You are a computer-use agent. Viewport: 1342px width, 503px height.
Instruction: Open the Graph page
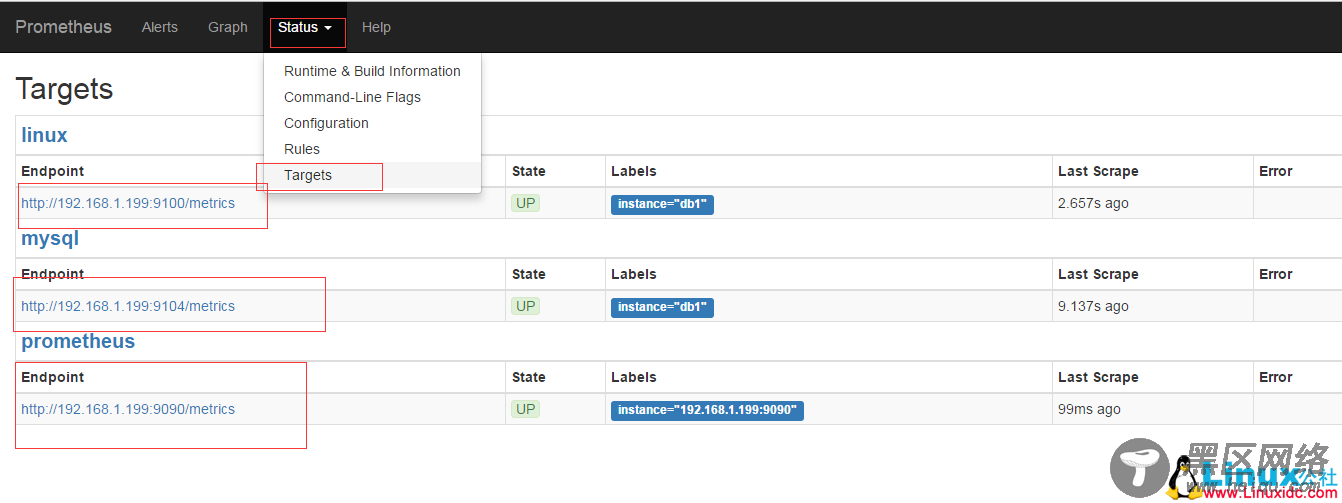tap(228, 27)
